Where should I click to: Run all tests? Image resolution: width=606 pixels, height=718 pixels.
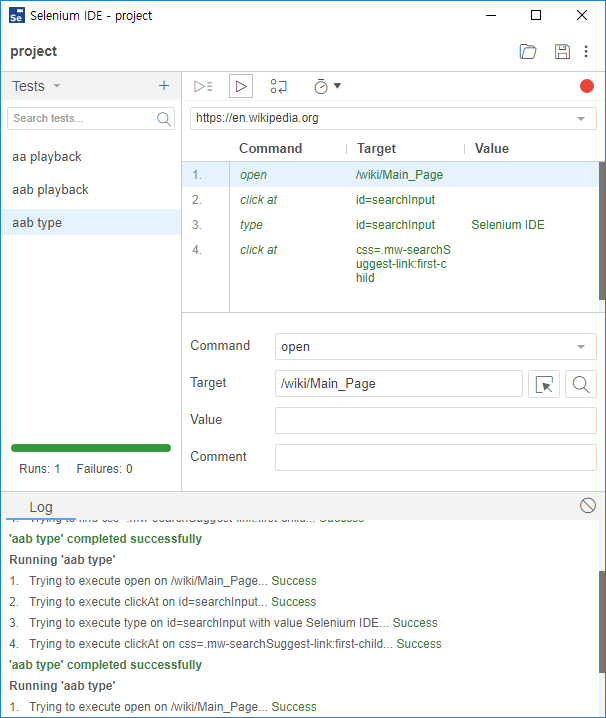203,86
